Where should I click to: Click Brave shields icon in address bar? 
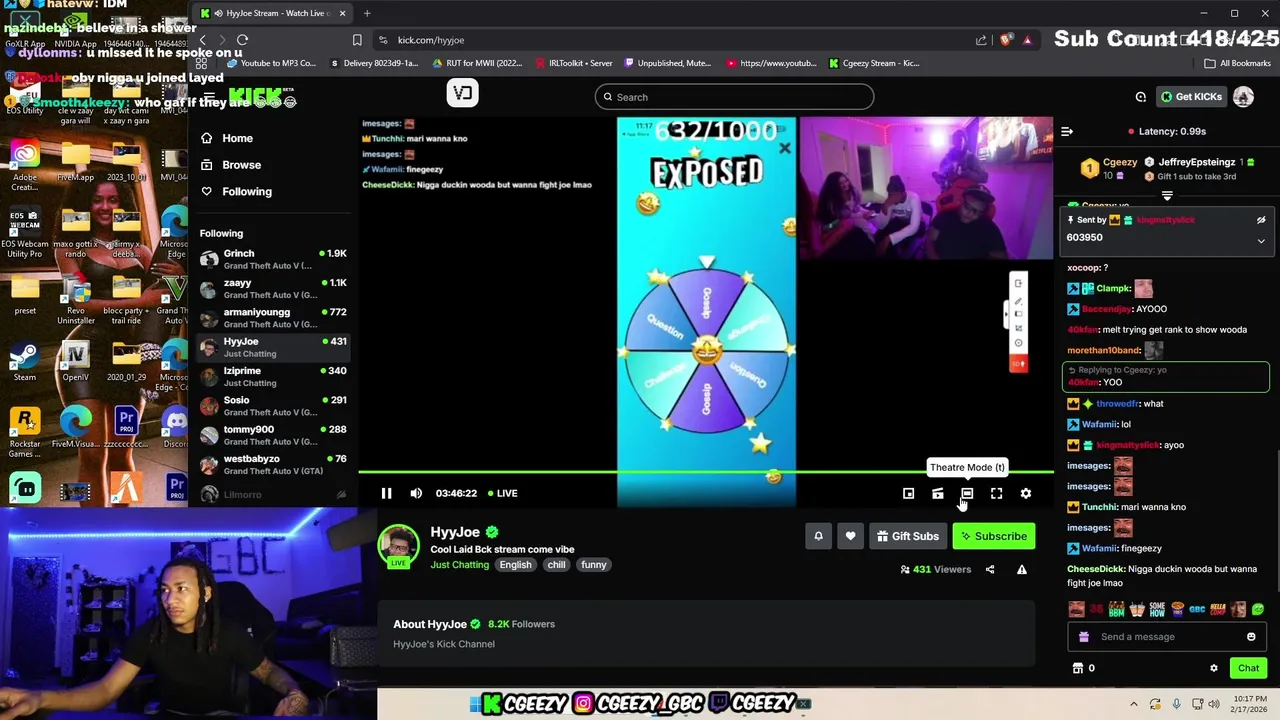(1008, 40)
